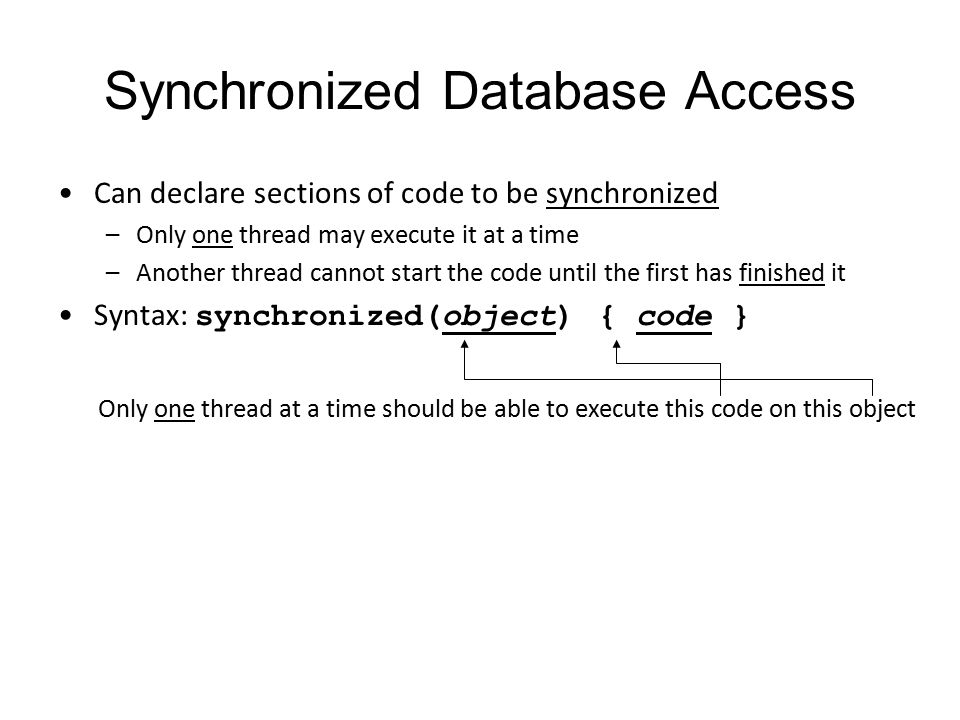Click the Syntax bullet point marker
960x720 pixels.
click(66, 317)
